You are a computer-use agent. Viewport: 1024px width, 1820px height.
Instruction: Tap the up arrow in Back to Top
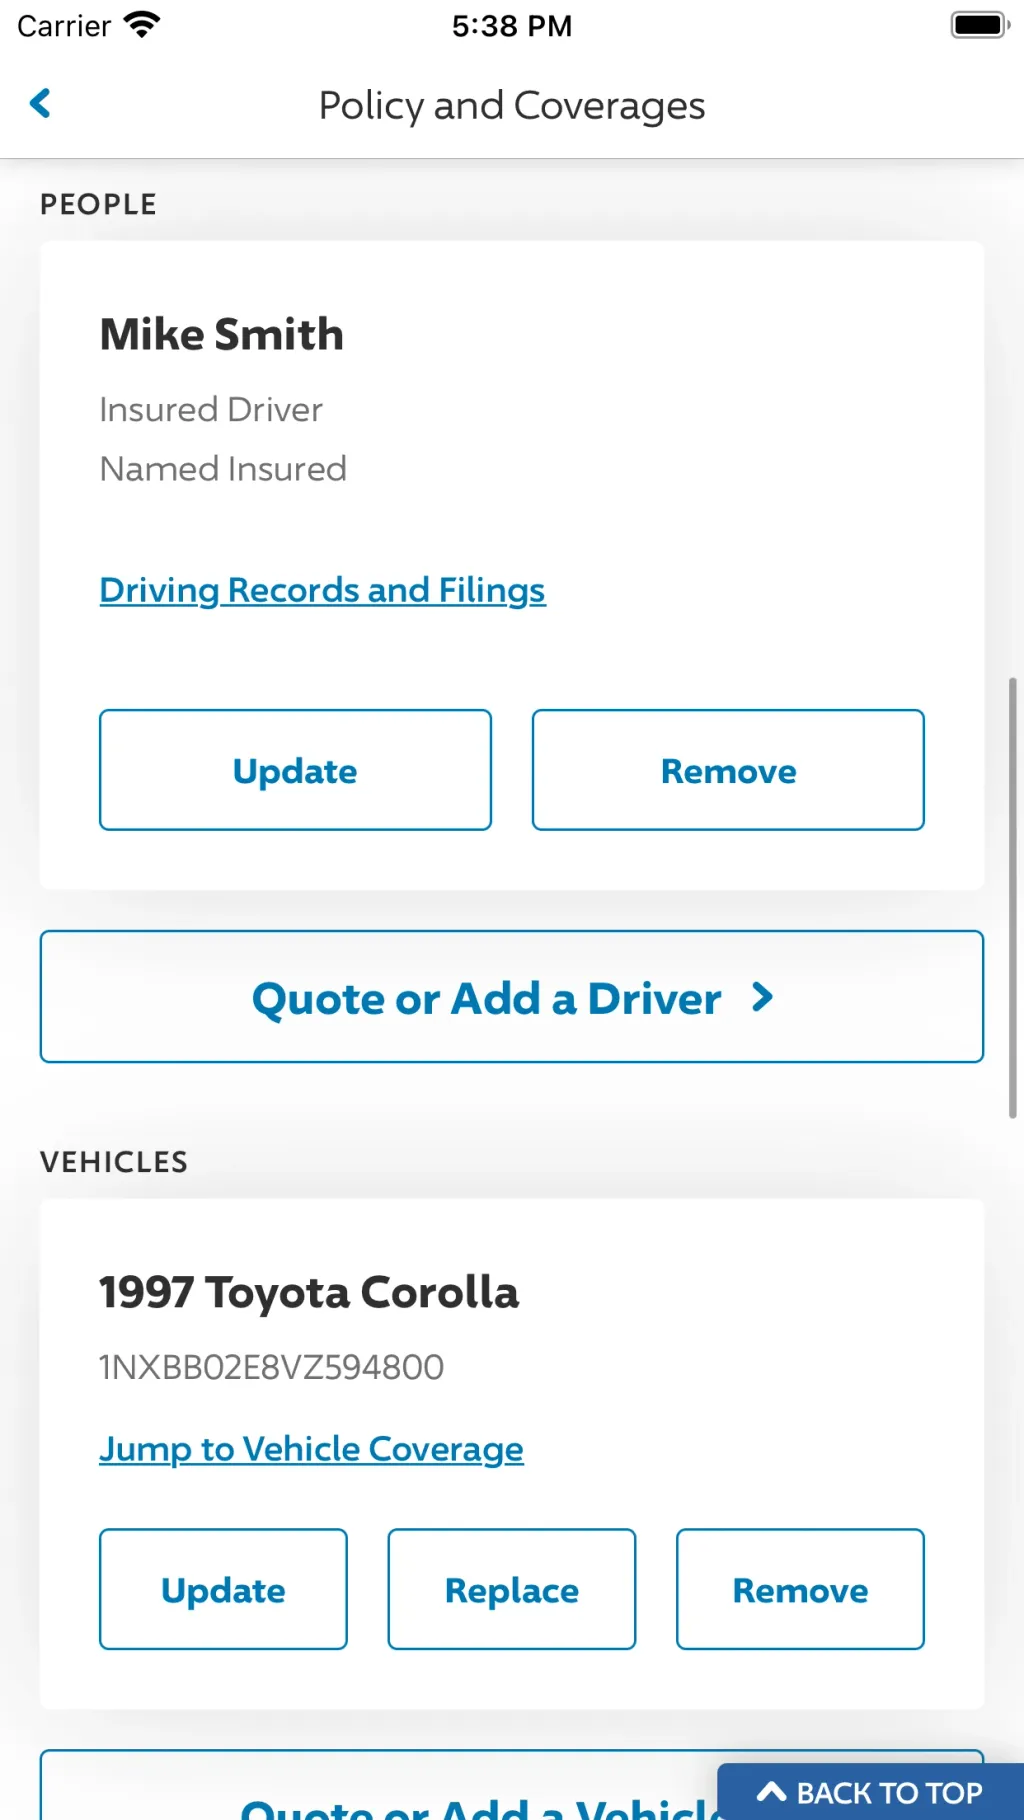[x=771, y=1791]
